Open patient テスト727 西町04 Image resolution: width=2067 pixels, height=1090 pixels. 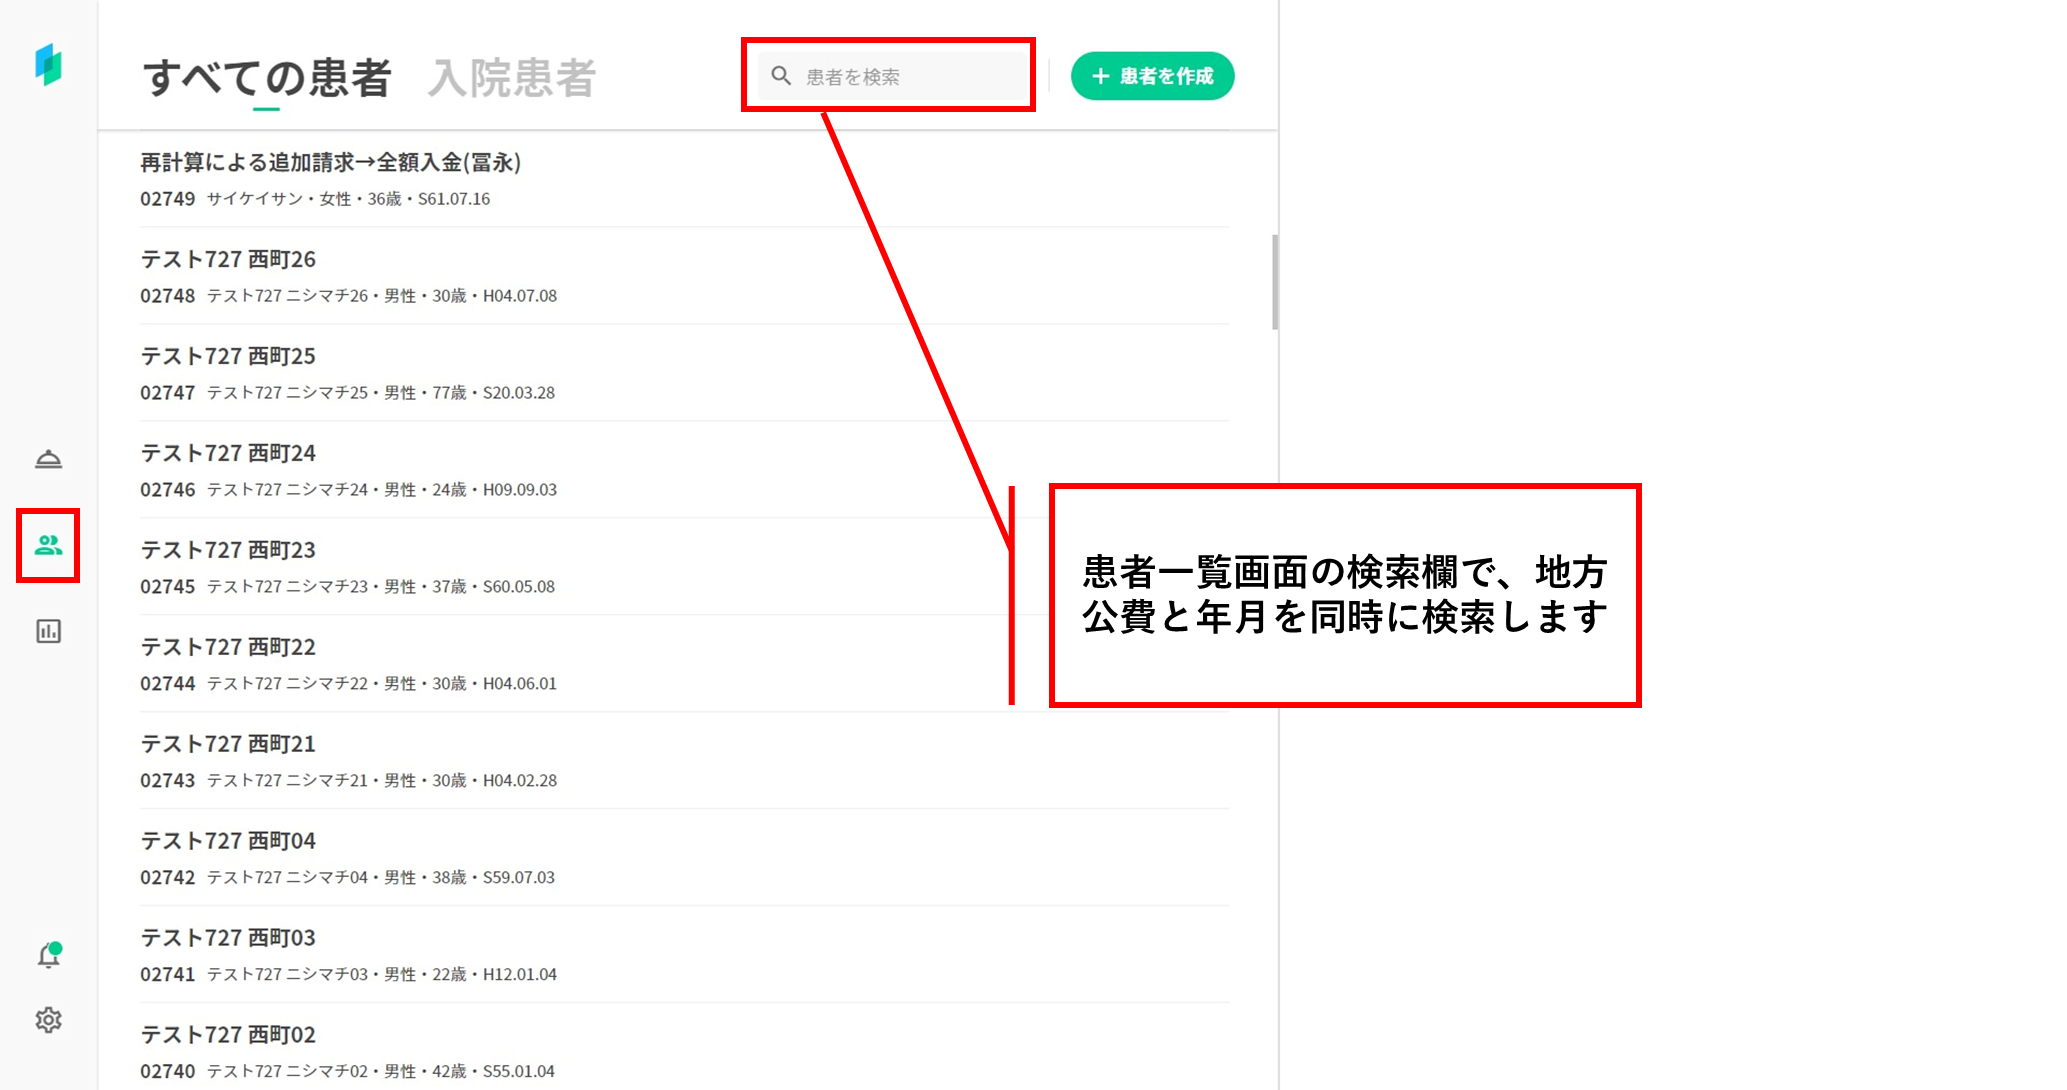[x=228, y=841]
